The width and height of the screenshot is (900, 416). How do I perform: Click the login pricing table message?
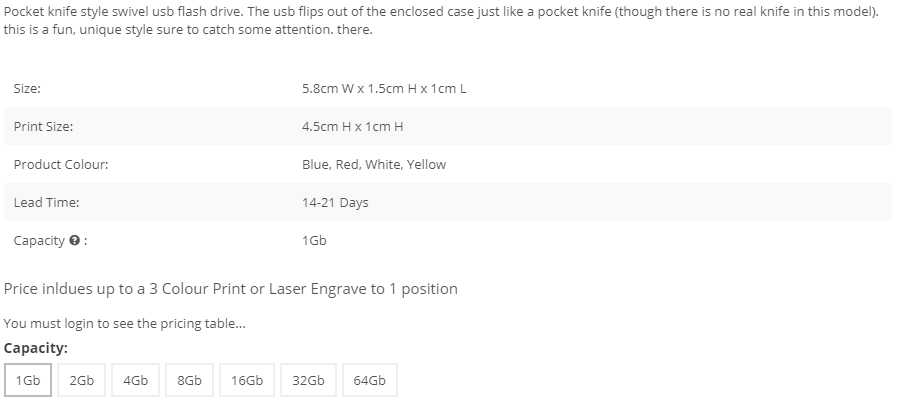click(x=125, y=324)
